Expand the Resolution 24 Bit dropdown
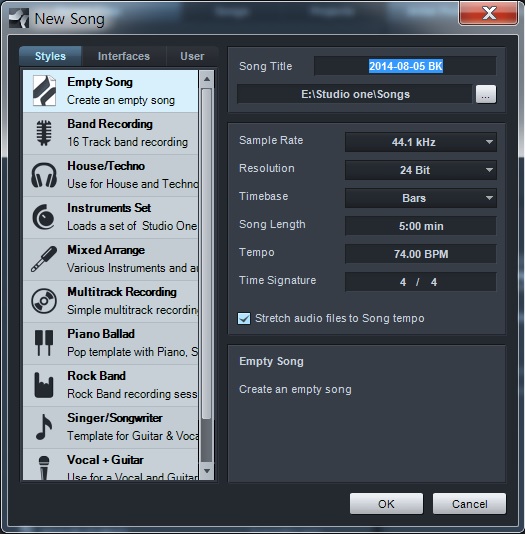This screenshot has width=525, height=537. 421,170
